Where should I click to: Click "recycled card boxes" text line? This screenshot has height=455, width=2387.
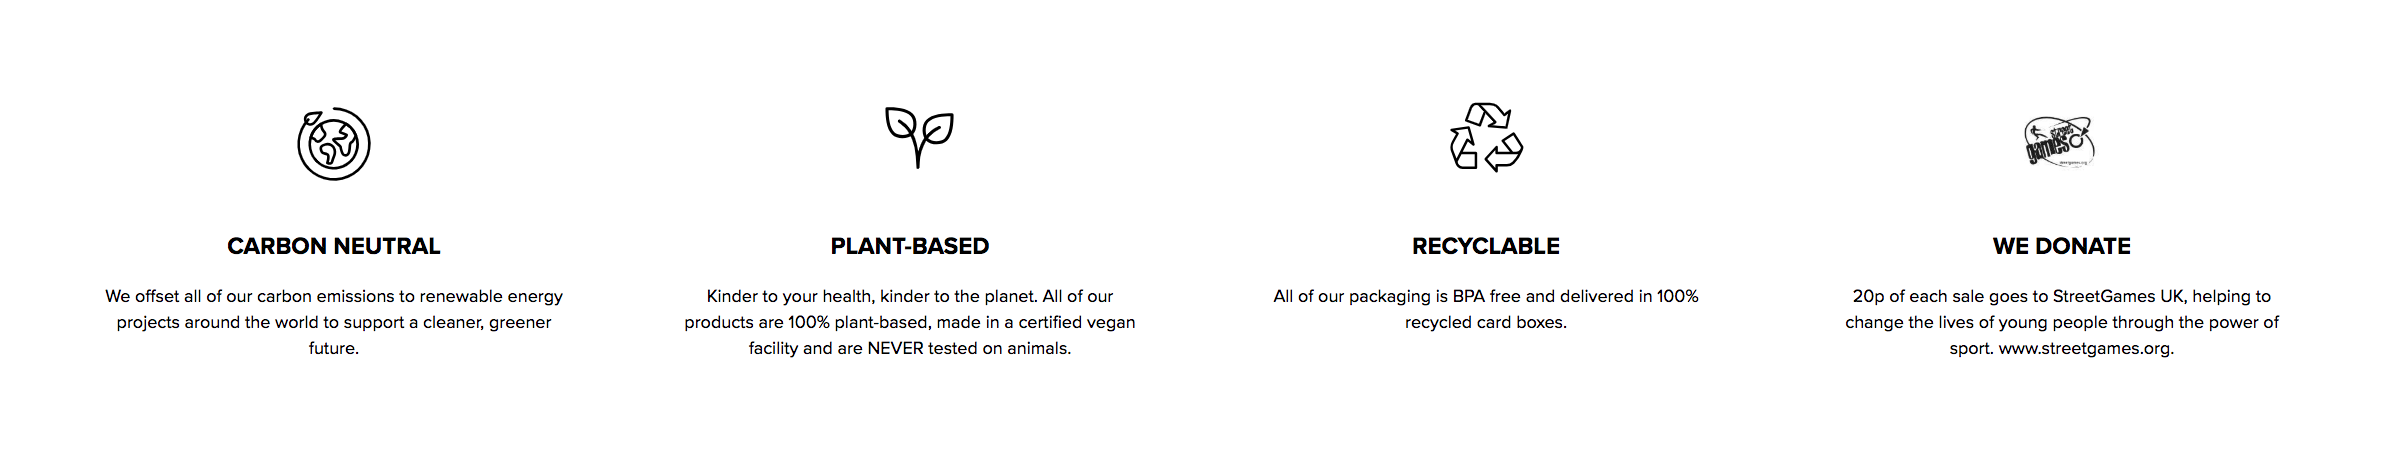1486,323
